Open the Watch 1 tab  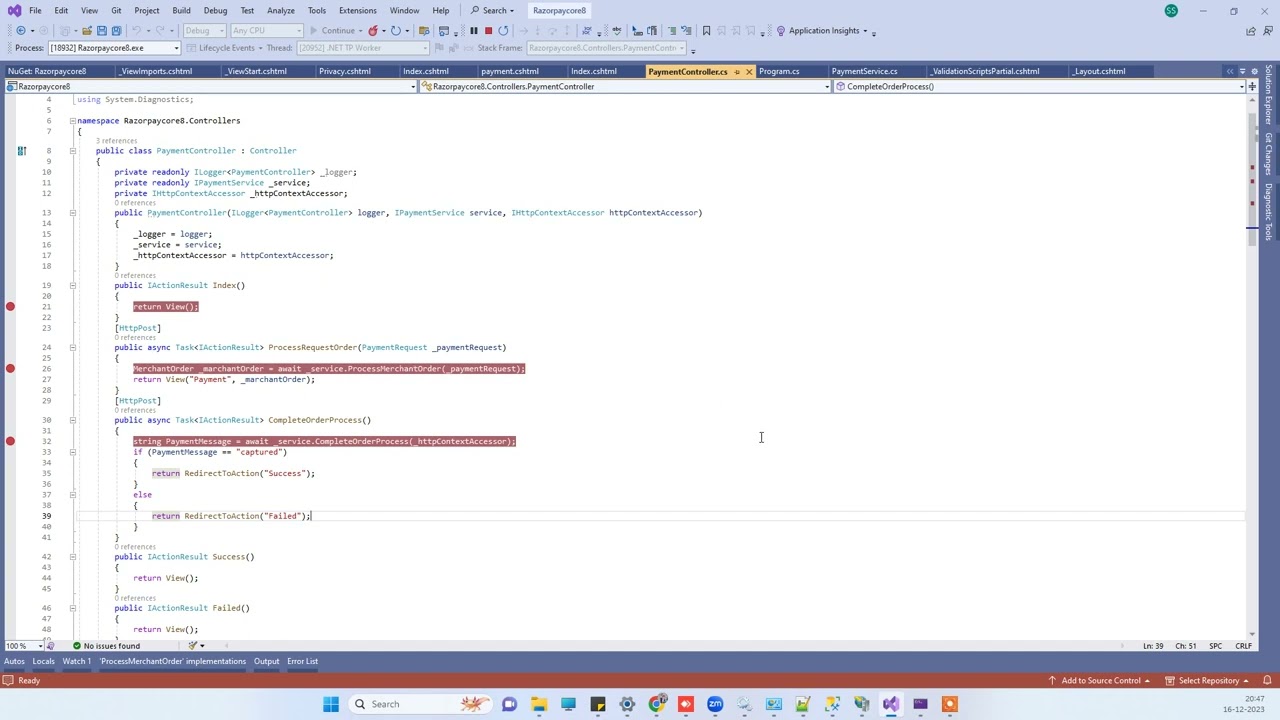click(77, 661)
